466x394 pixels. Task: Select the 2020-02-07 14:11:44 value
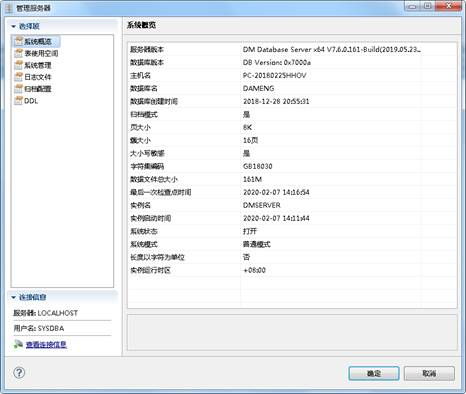click(276, 219)
